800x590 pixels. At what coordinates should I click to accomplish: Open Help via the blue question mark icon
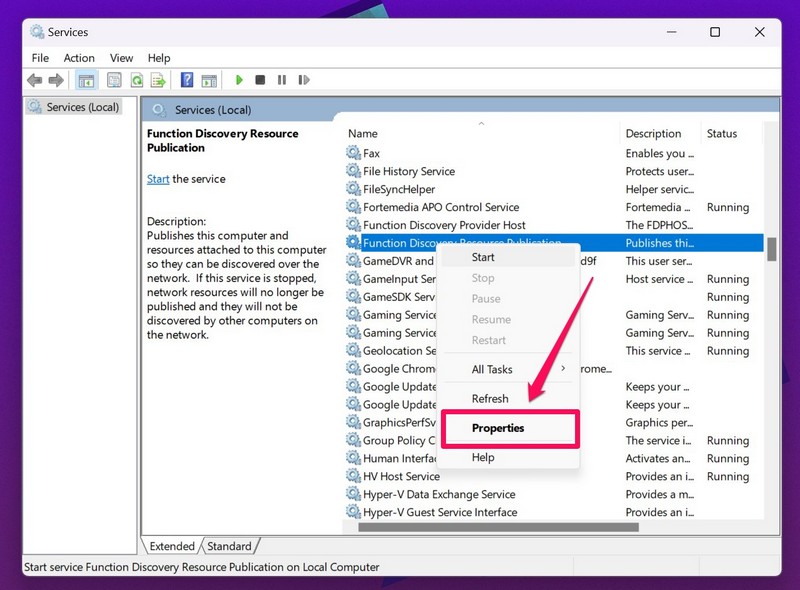(x=187, y=80)
